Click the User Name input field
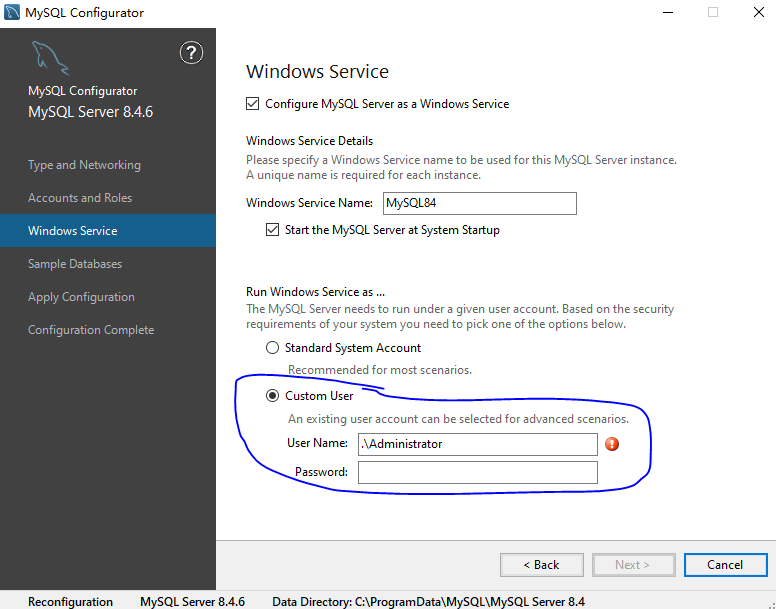 click(x=478, y=444)
